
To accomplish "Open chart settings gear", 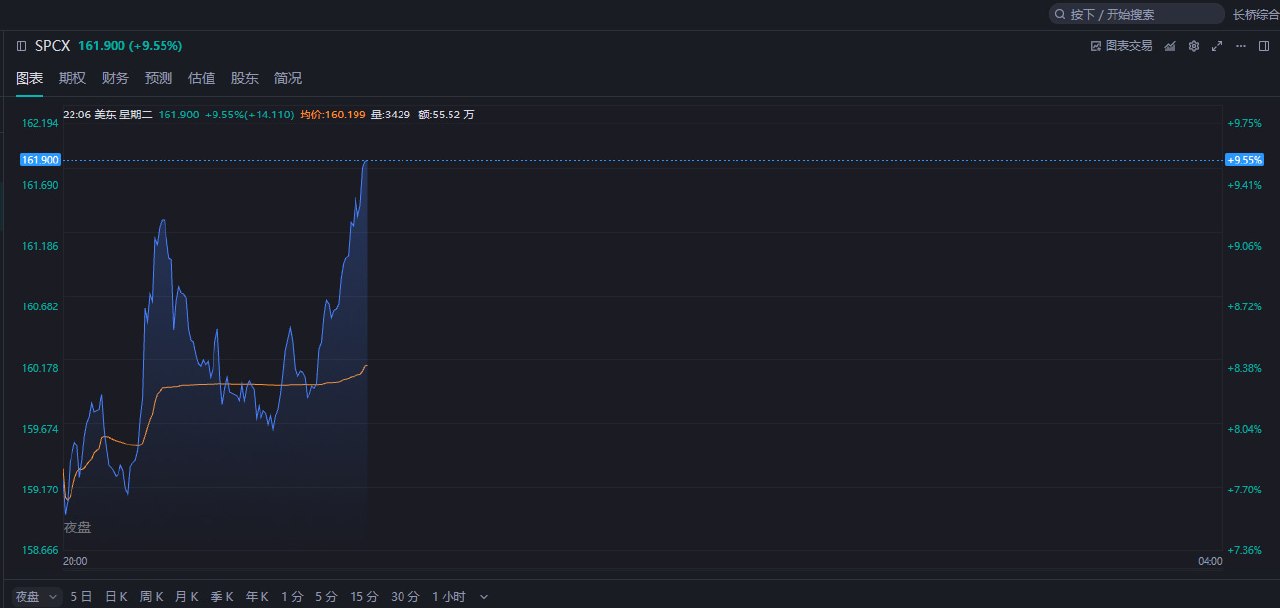I will (1193, 46).
